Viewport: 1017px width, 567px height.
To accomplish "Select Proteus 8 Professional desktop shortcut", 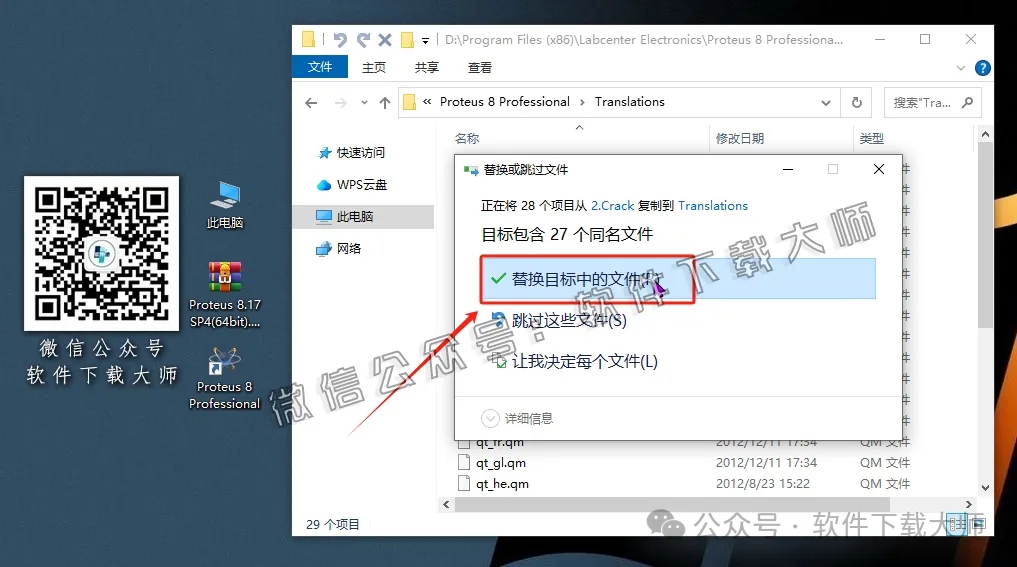I will tap(224, 379).
